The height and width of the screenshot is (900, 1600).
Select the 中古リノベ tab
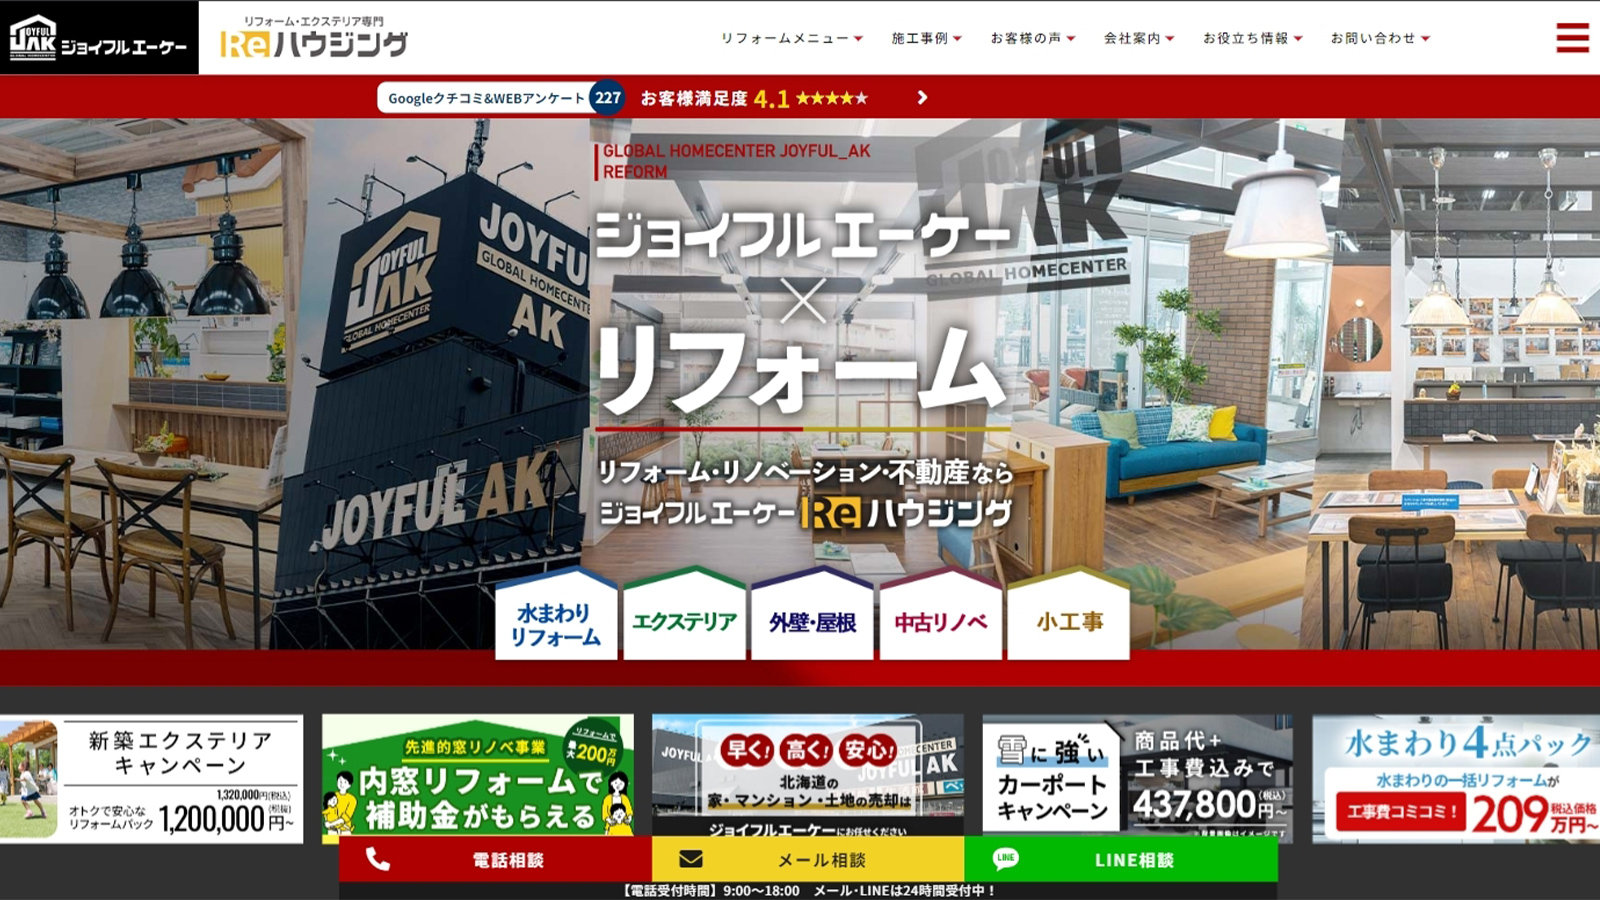point(940,614)
